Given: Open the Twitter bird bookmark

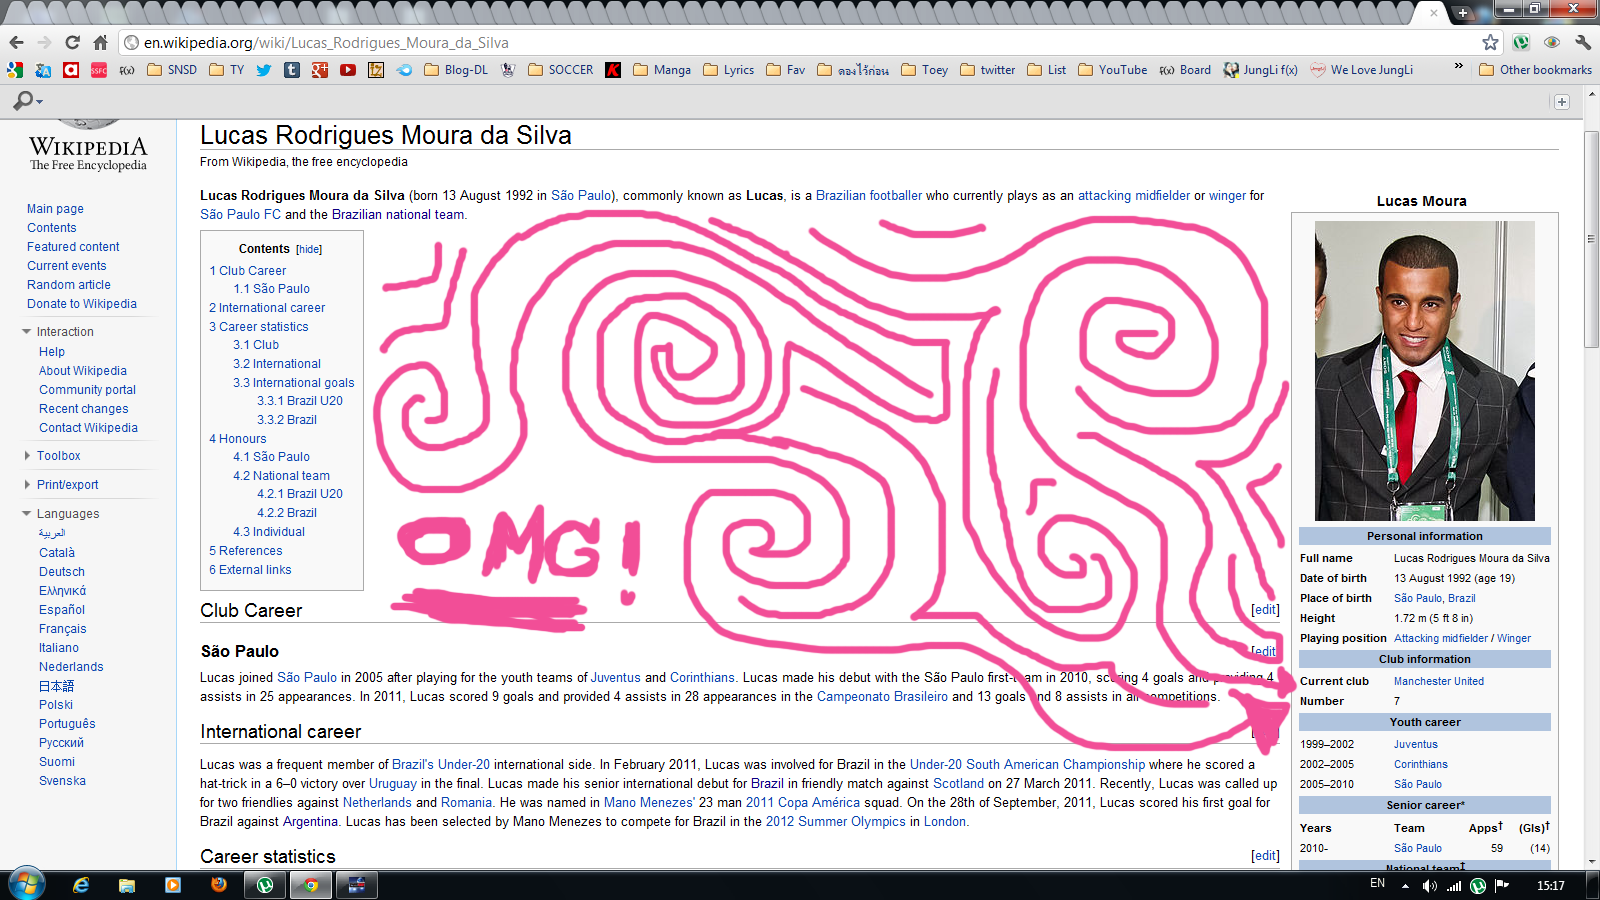Looking at the screenshot, I should click(x=264, y=70).
